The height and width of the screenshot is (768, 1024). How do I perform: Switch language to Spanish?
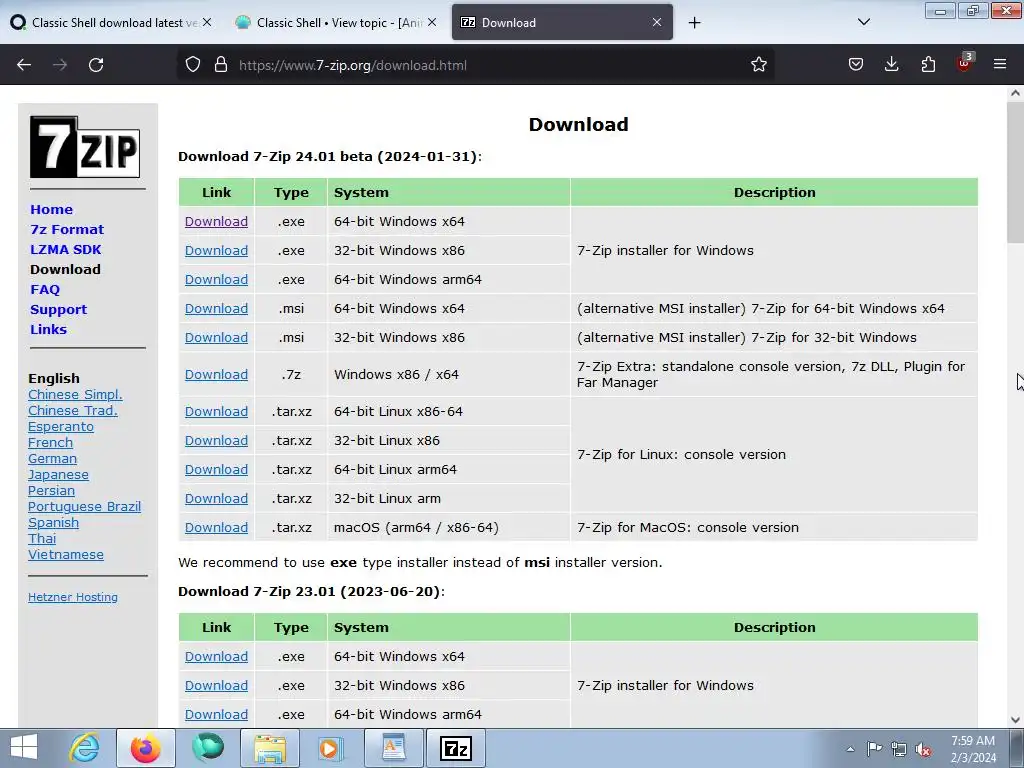point(53,522)
